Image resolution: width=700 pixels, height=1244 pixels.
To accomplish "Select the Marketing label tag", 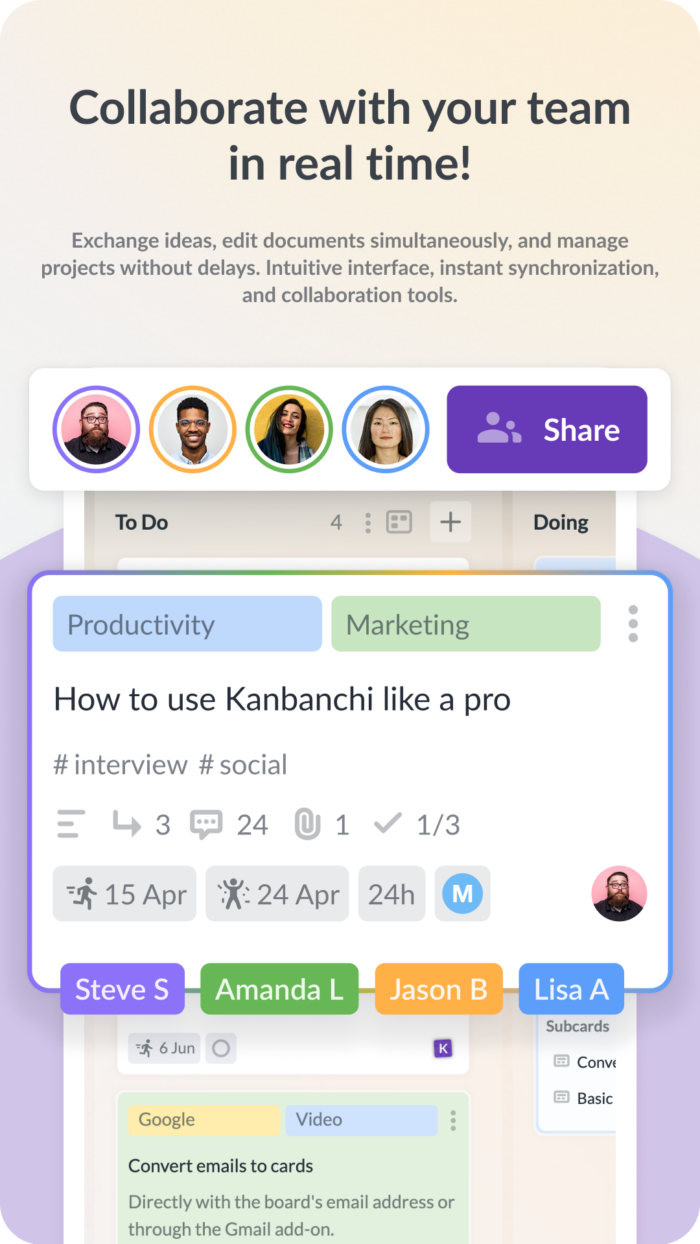I will point(466,624).
